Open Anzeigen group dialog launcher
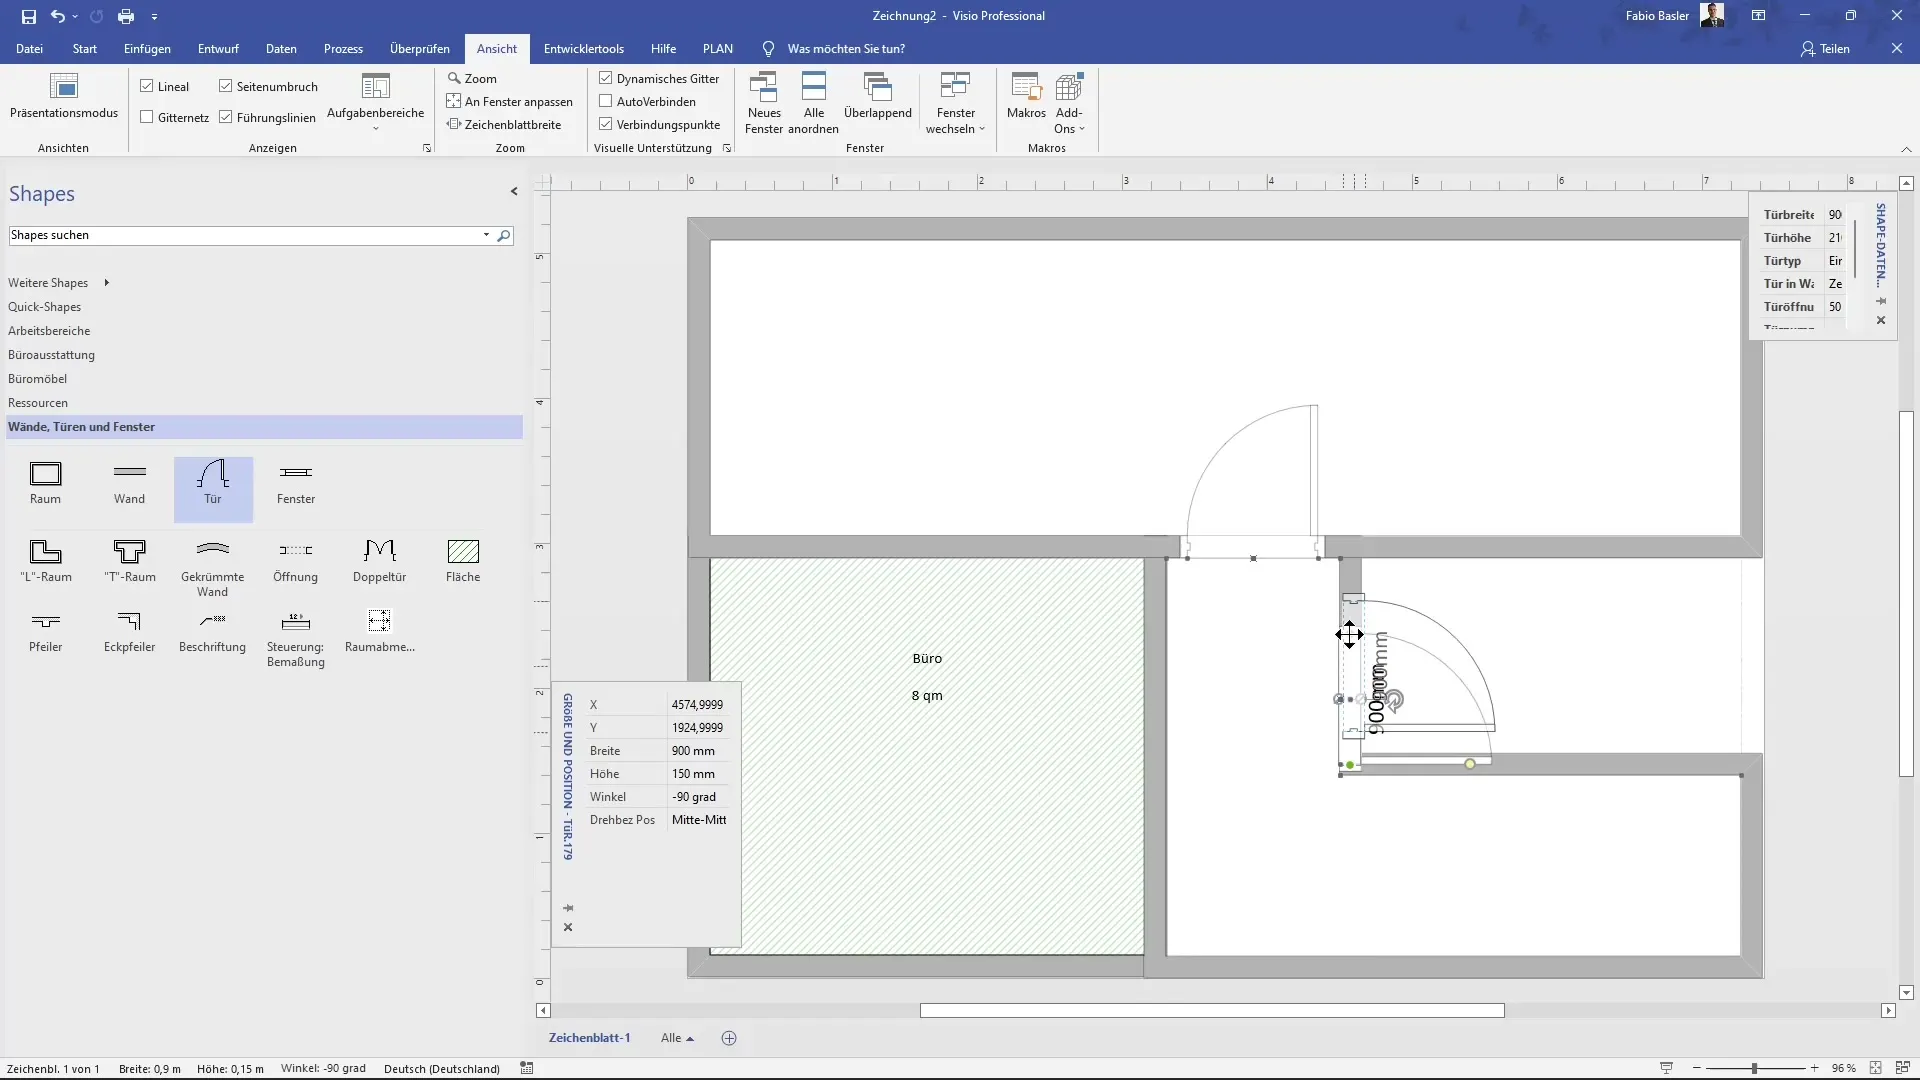Screen dimensions: 1920x1080 [427, 148]
